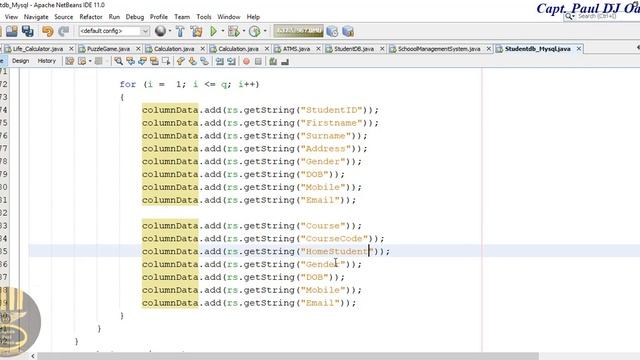Viewport: 640px width, 360px height.
Task: Click the Find Selection magnifier icon
Action: point(118,61)
